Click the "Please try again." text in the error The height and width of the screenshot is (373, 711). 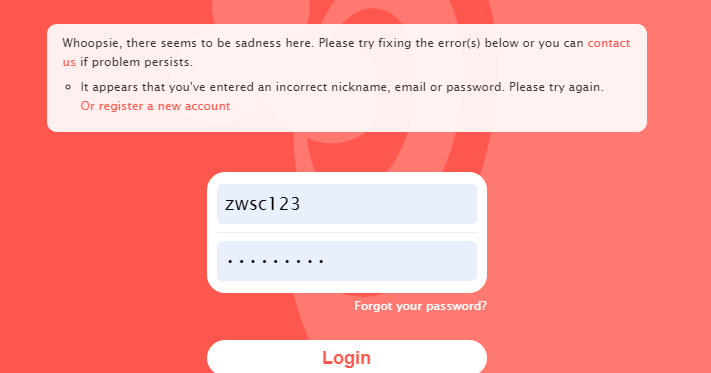click(x=556, y=87)
